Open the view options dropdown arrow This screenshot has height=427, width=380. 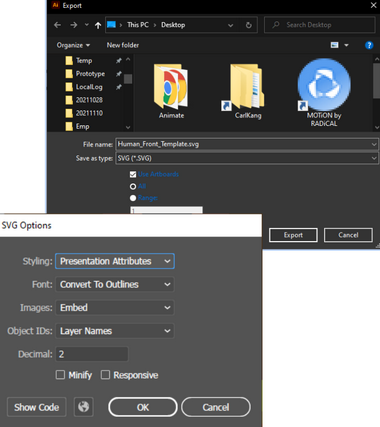[x=346, y=45]
